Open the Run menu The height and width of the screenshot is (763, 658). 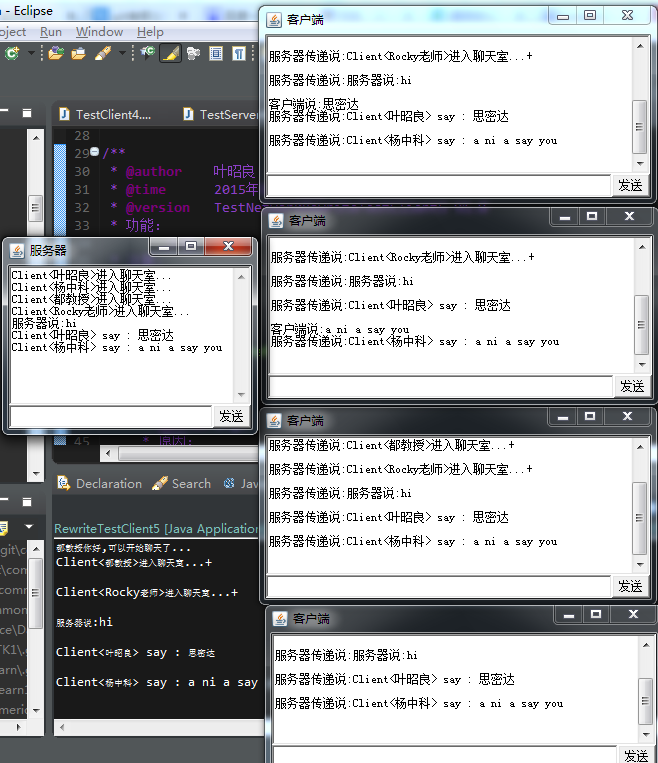50,32
